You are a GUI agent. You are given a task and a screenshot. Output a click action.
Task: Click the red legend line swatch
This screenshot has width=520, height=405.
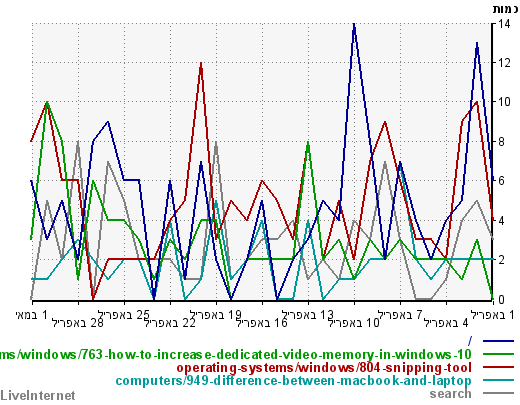[x=498, y=367]
